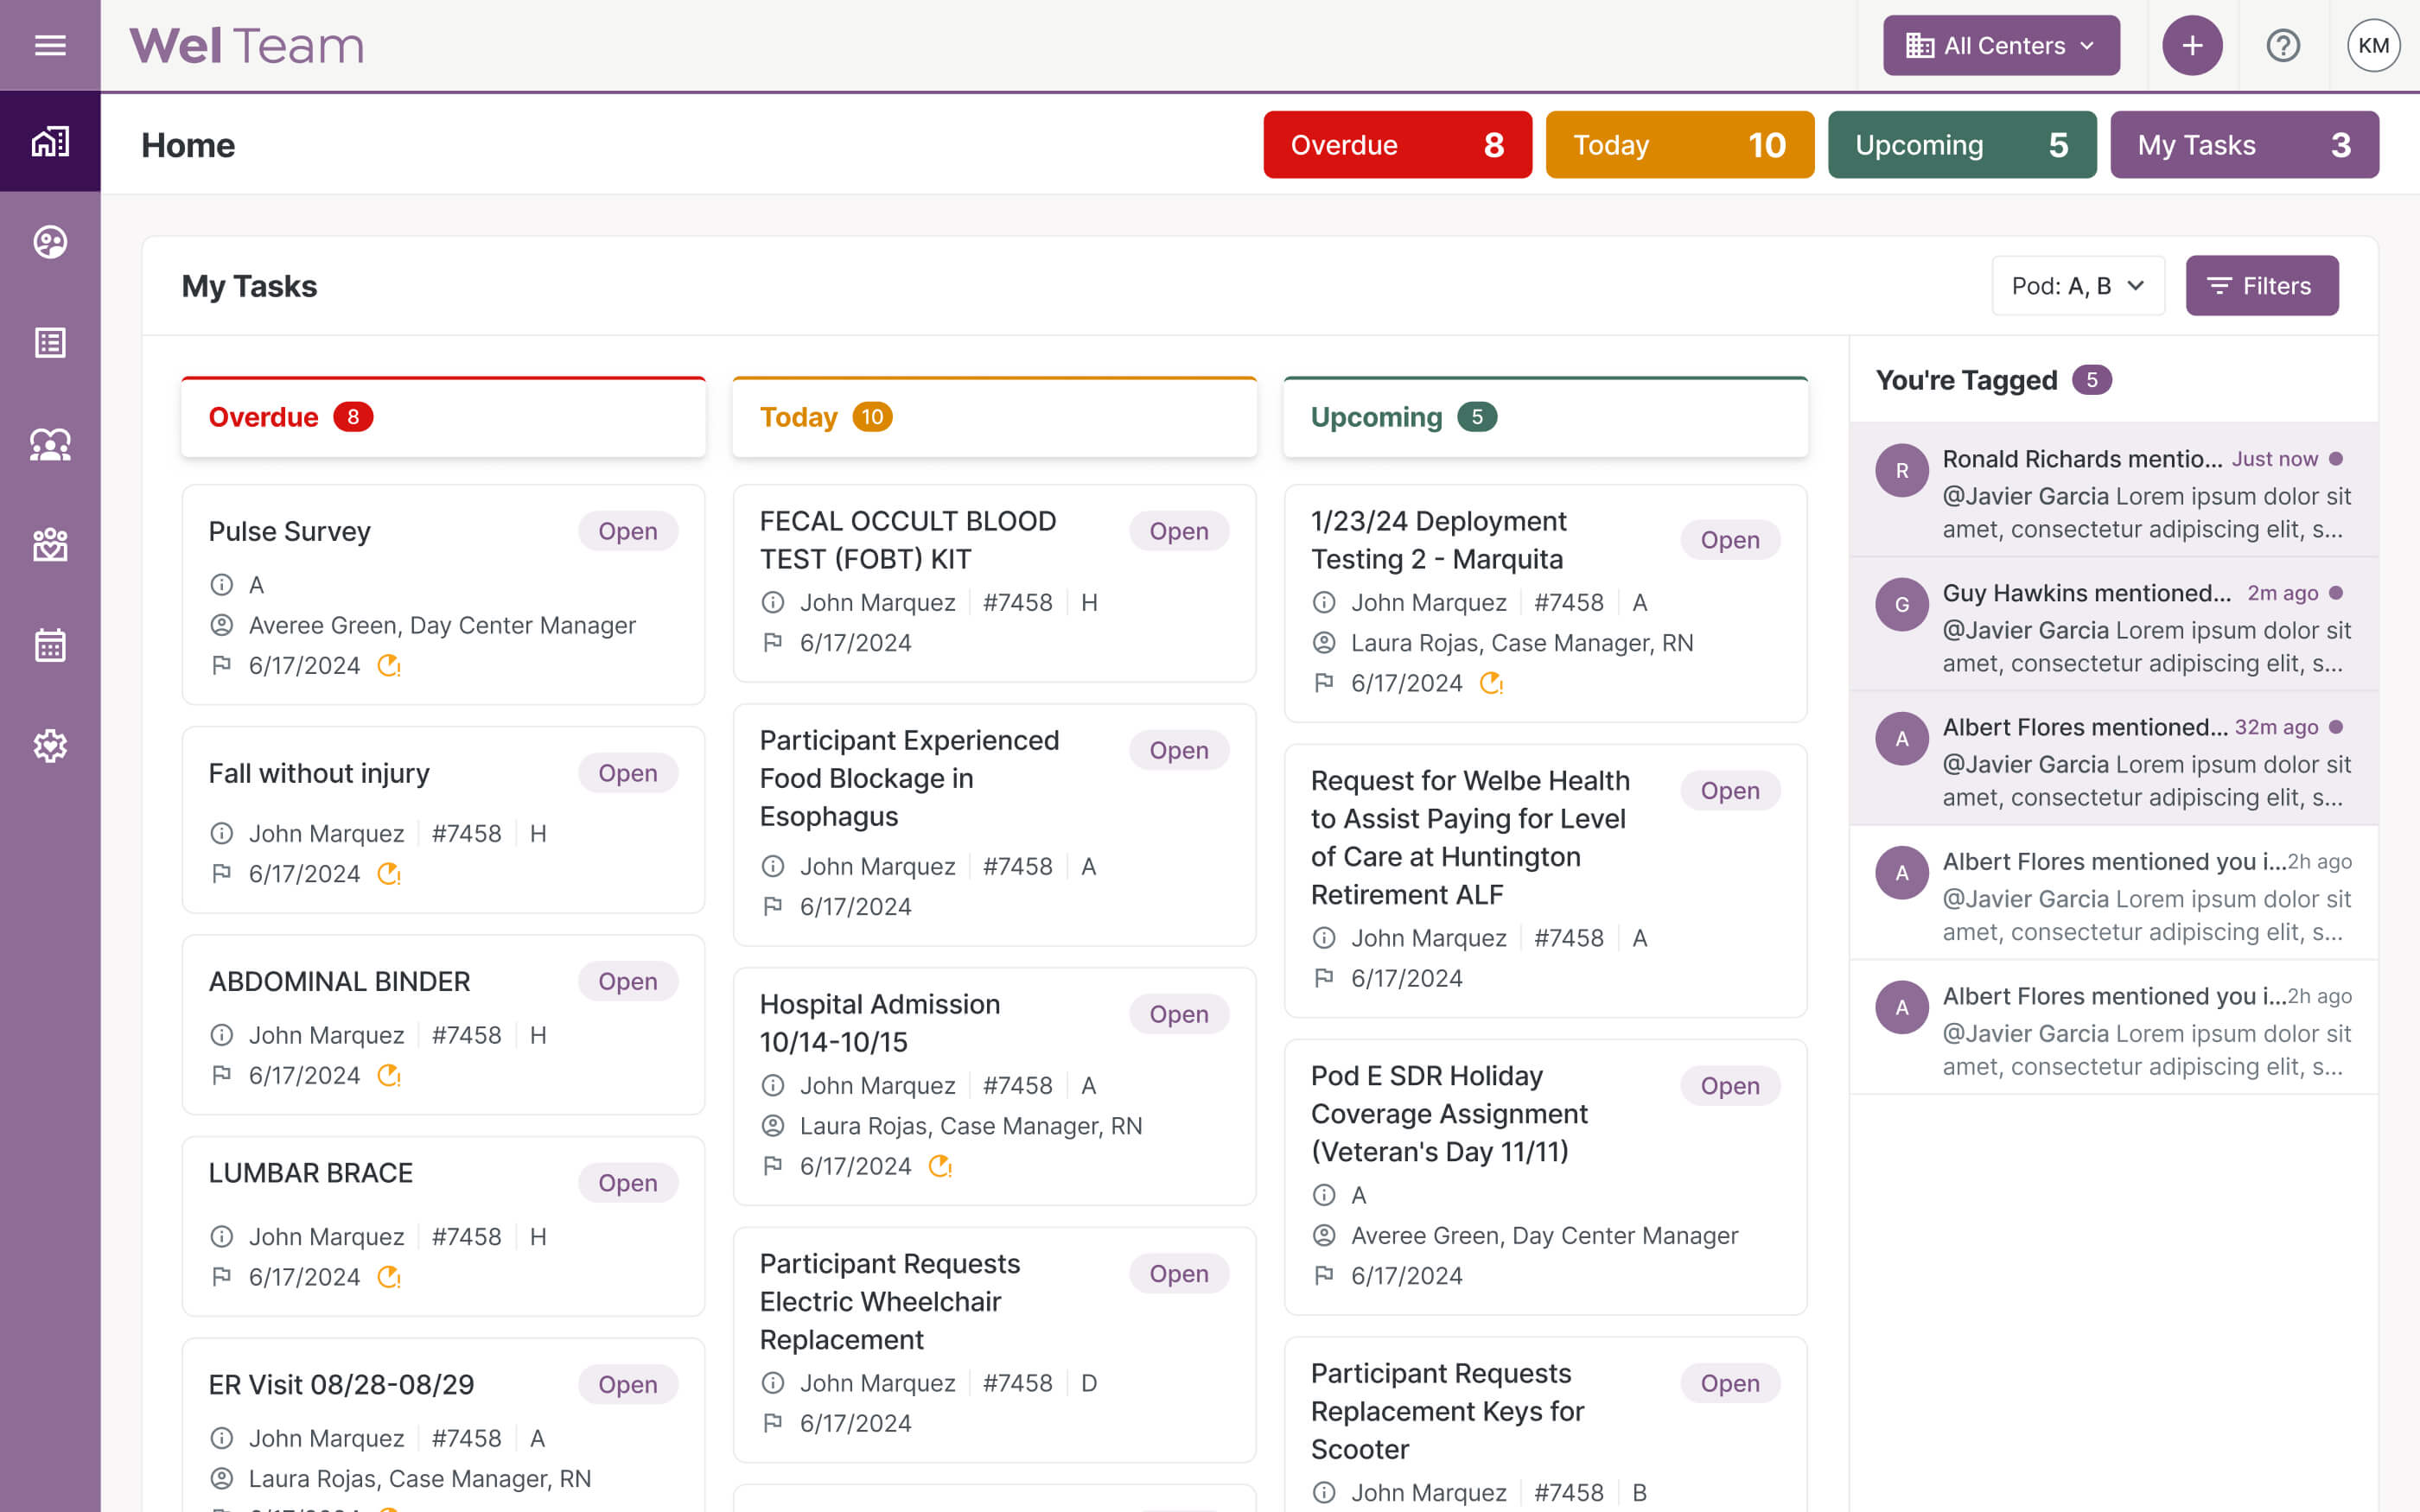This screenshot has height=1512, width=2420.
Task: Open Ronald Richards mention notification
Action: (2114, 490)
